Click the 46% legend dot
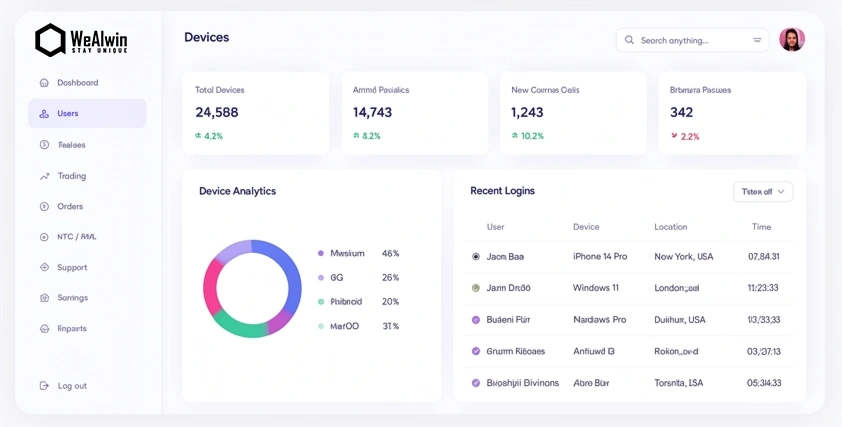 tap(321, 254)
